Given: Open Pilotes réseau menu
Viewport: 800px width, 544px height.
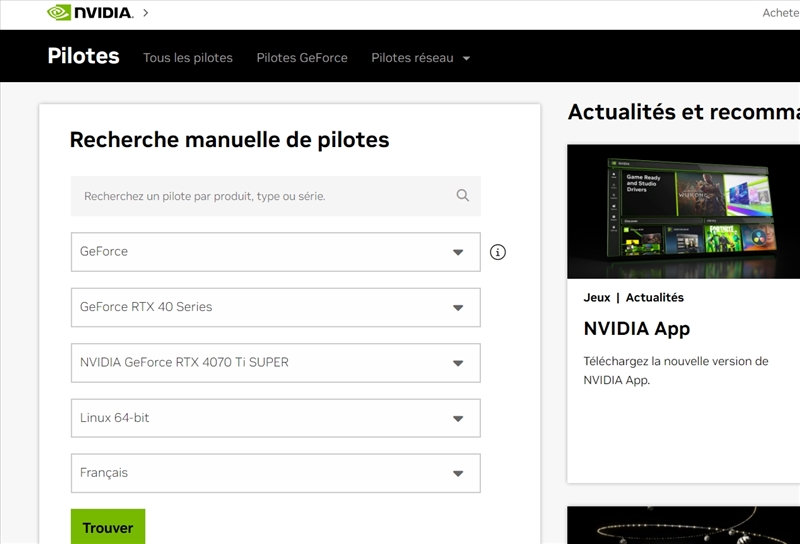Looking at the screenshot, I should pyautogui.click(x=412, y=58).
